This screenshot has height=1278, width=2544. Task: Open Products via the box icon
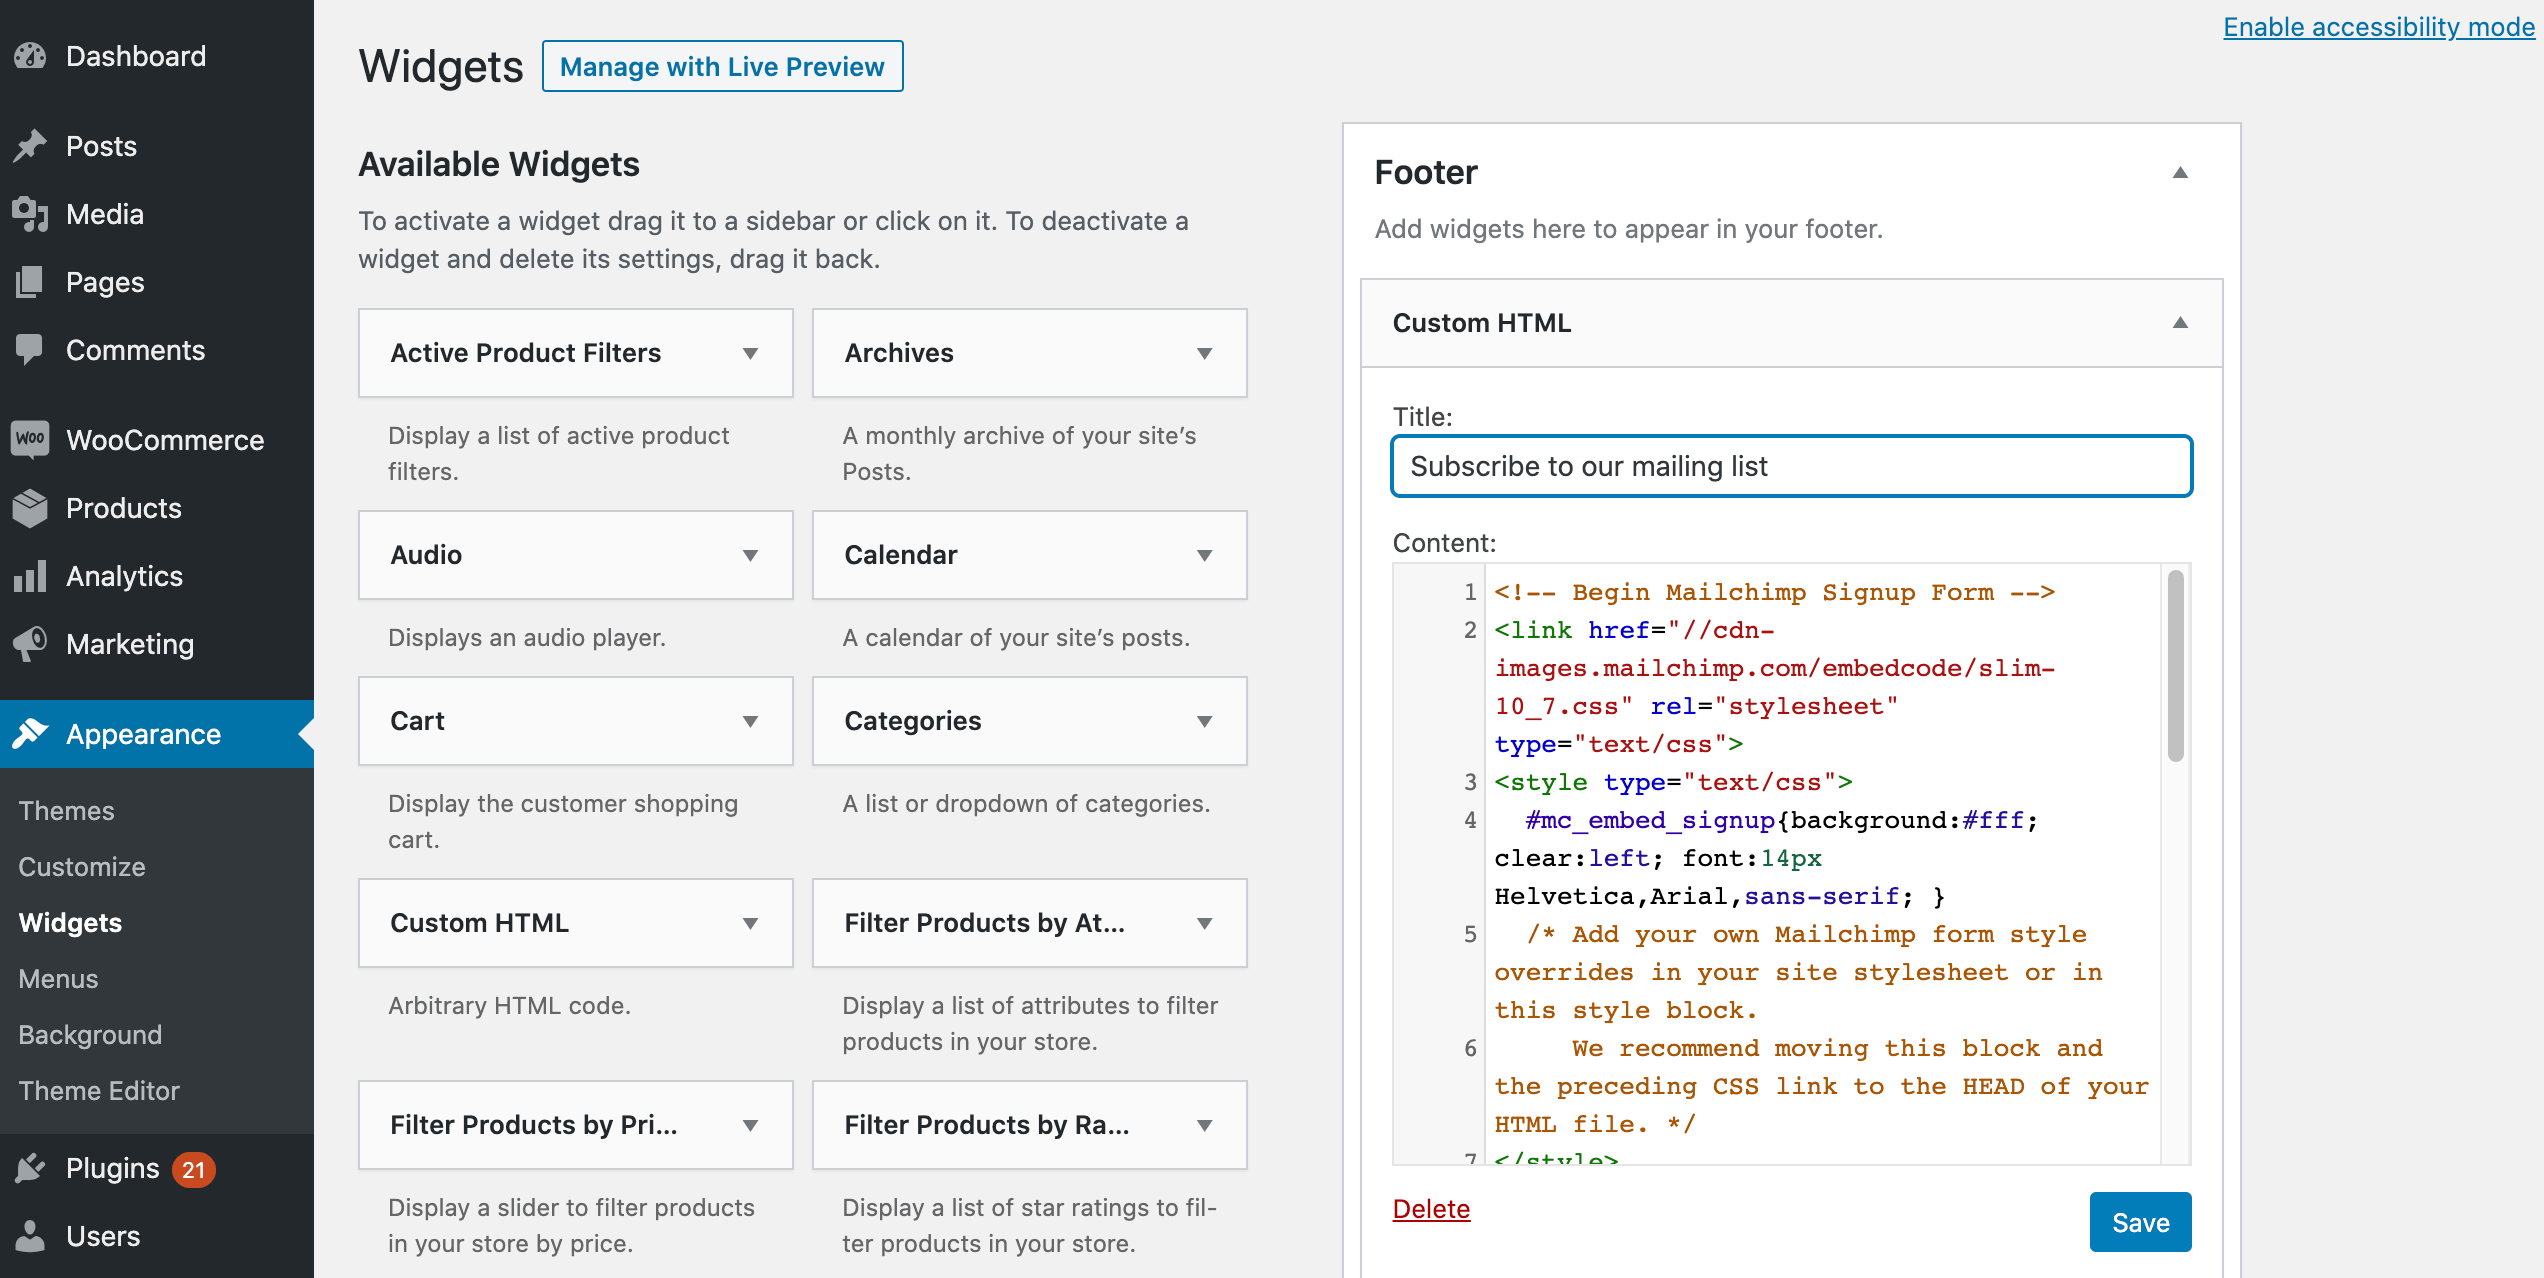[x=30, y=508]
